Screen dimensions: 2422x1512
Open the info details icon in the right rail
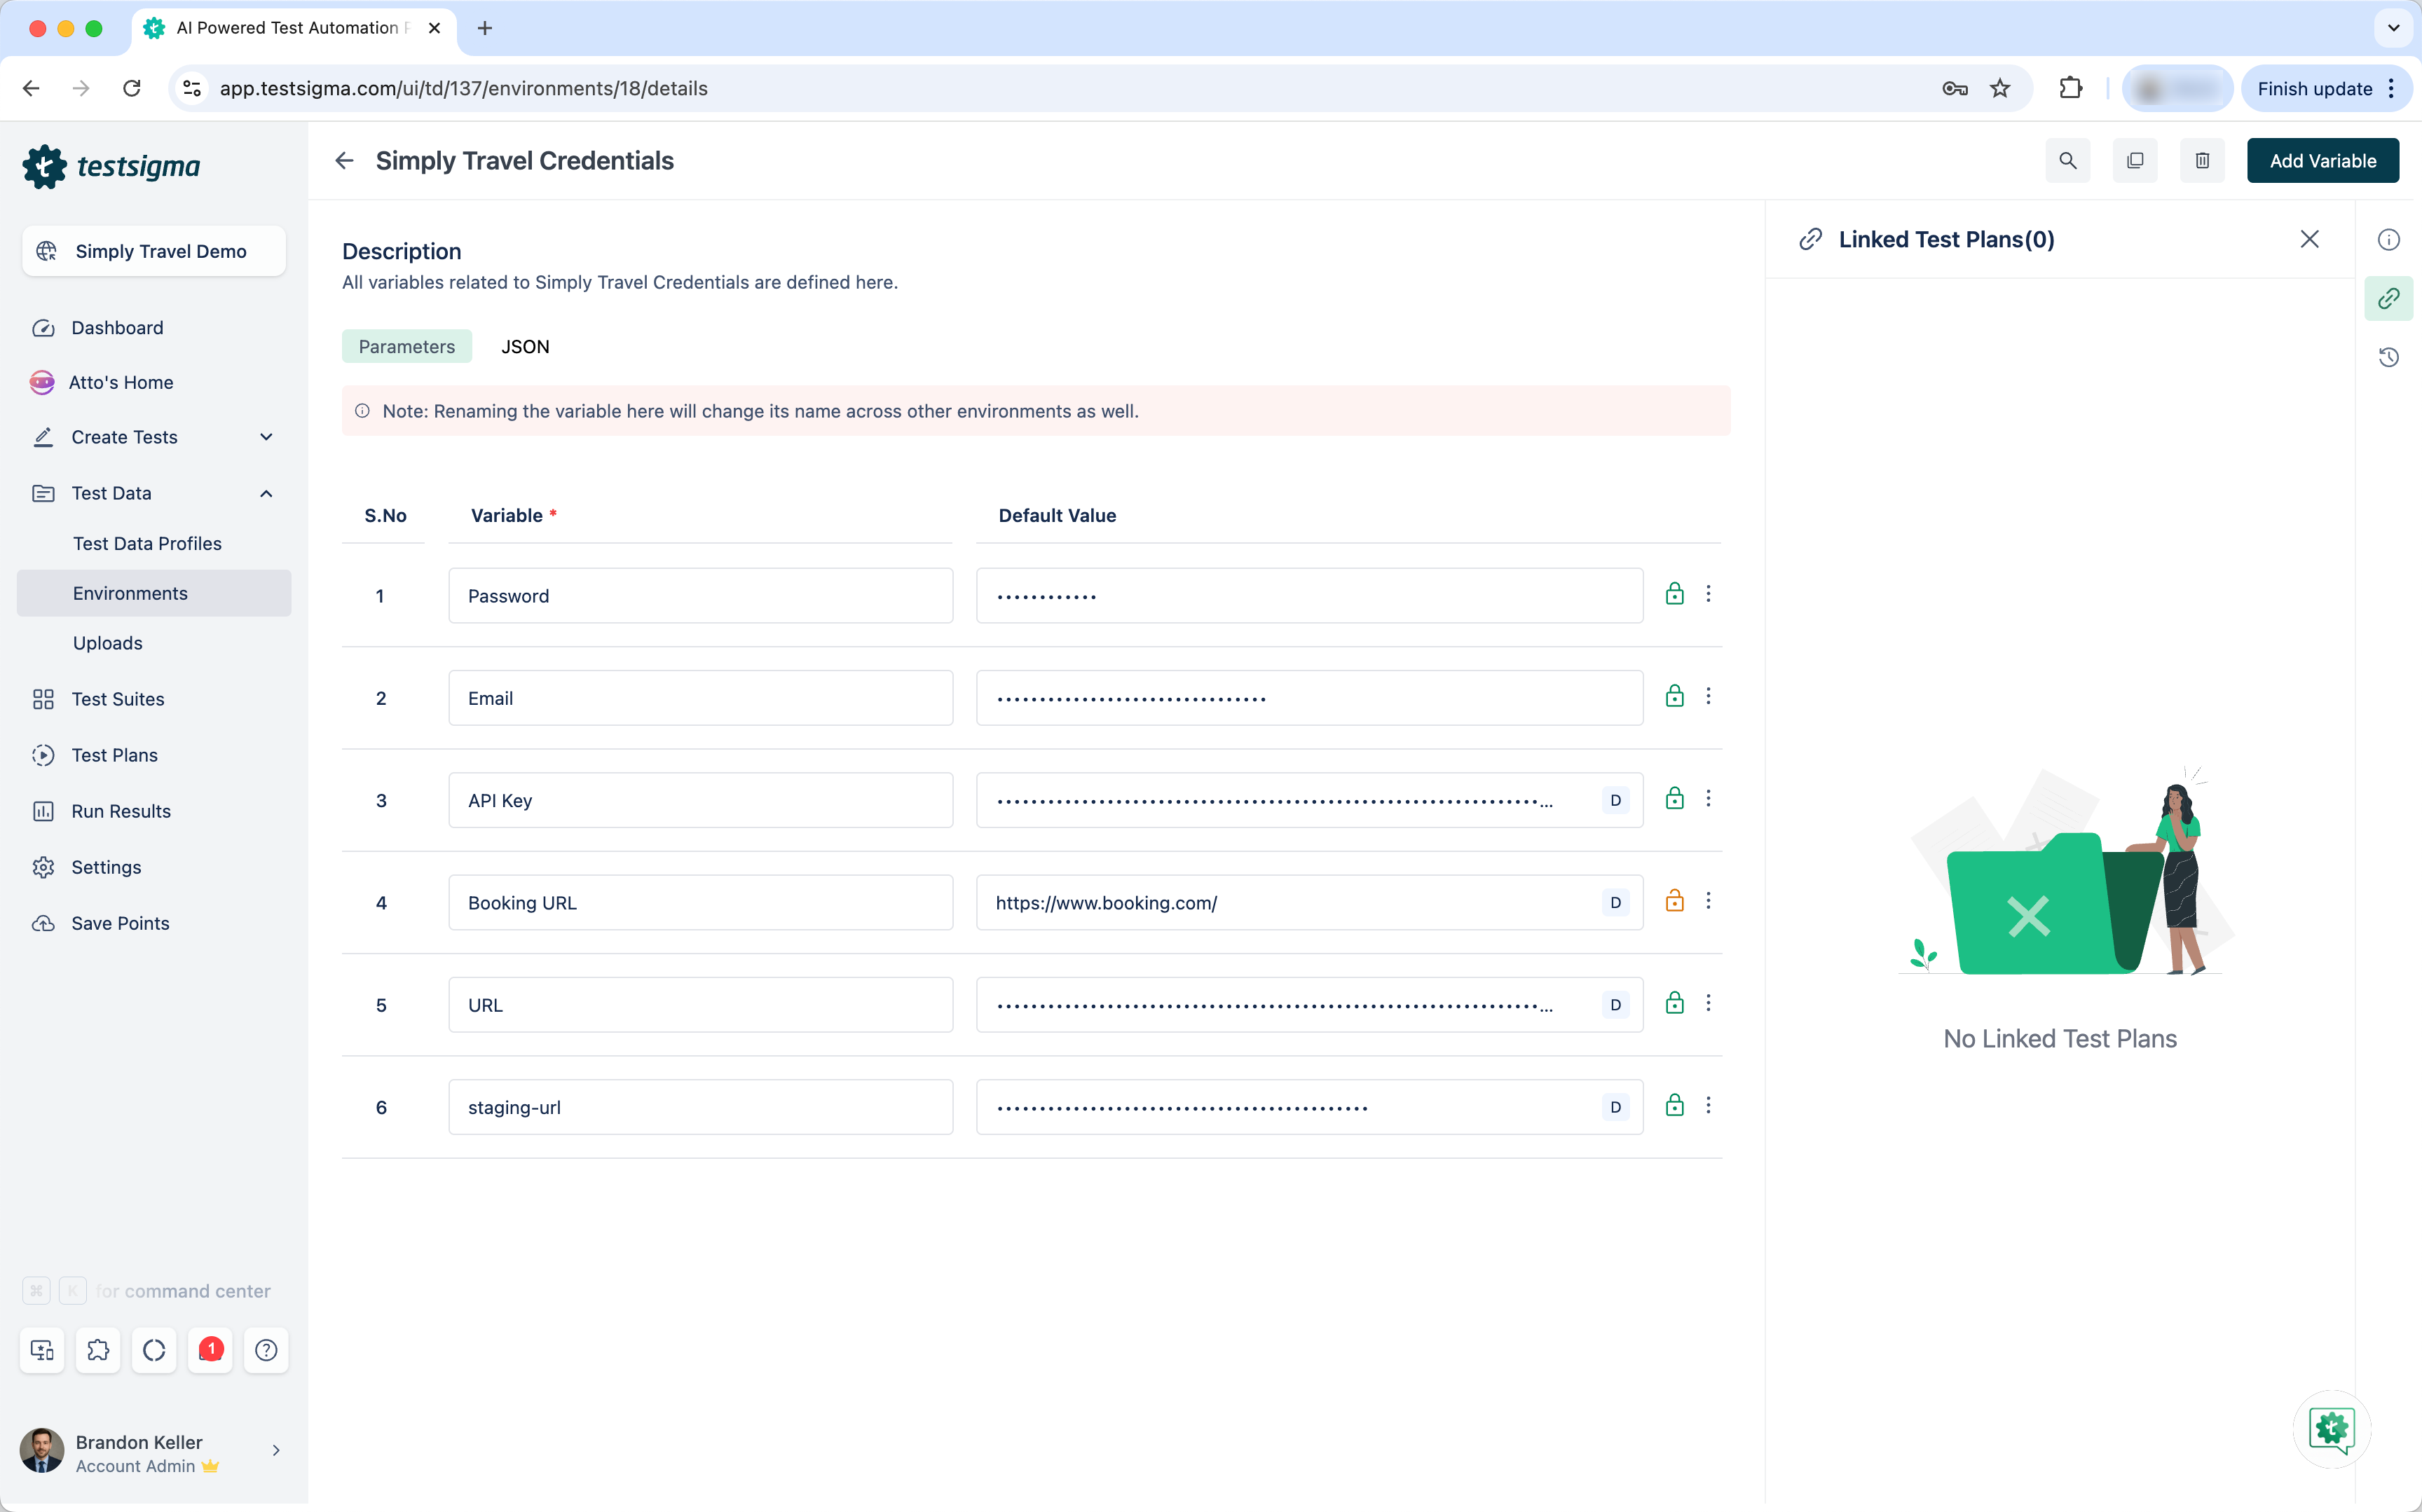2388,240
